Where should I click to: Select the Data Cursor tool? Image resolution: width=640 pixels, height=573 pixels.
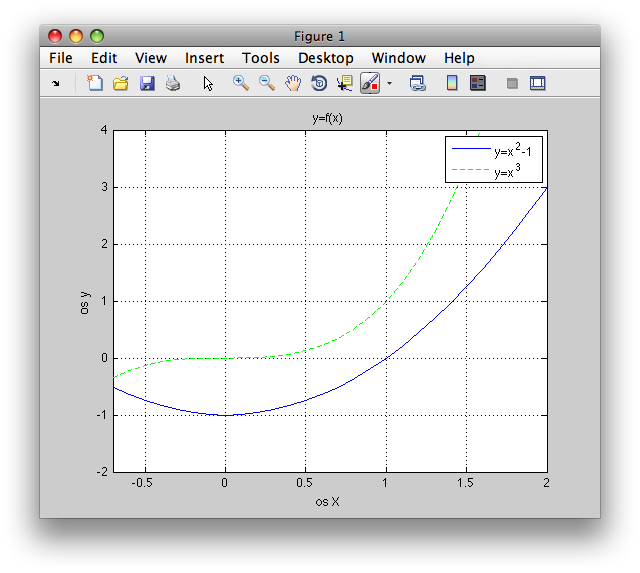click(x=345, y=83)
